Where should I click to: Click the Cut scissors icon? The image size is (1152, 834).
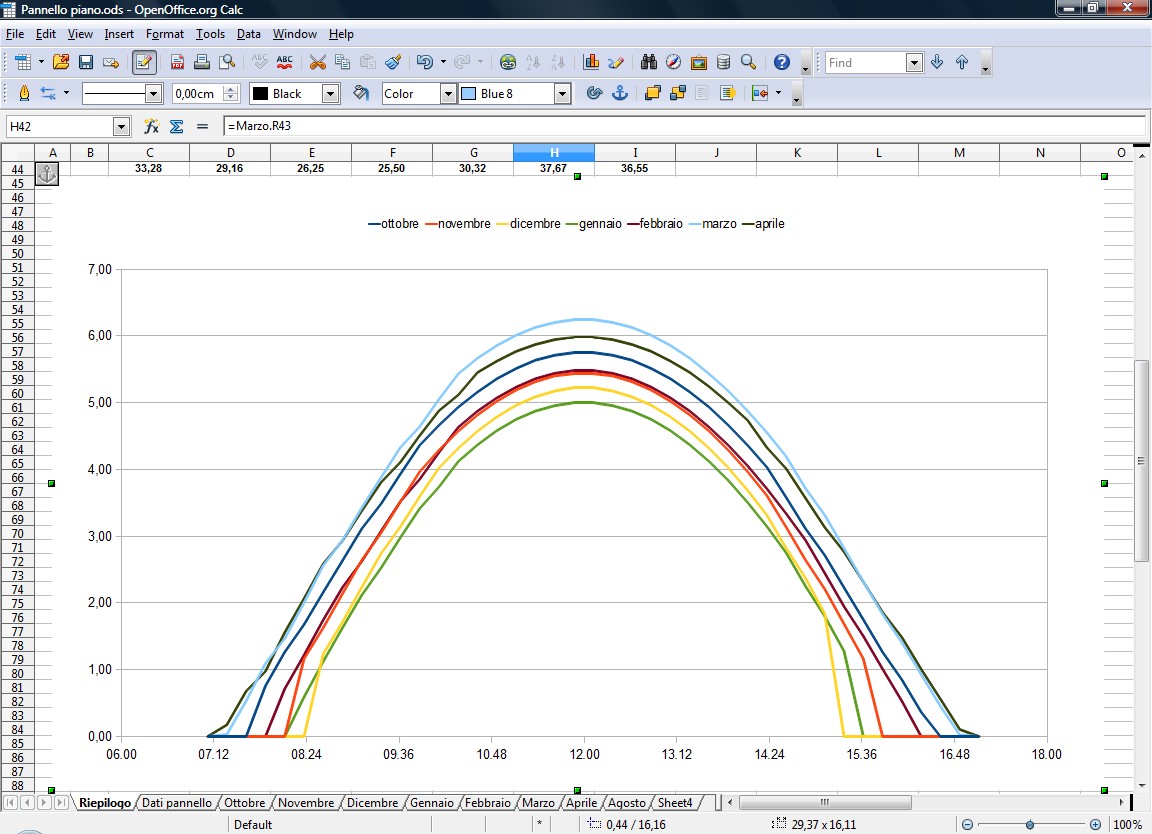click(317, 62)
